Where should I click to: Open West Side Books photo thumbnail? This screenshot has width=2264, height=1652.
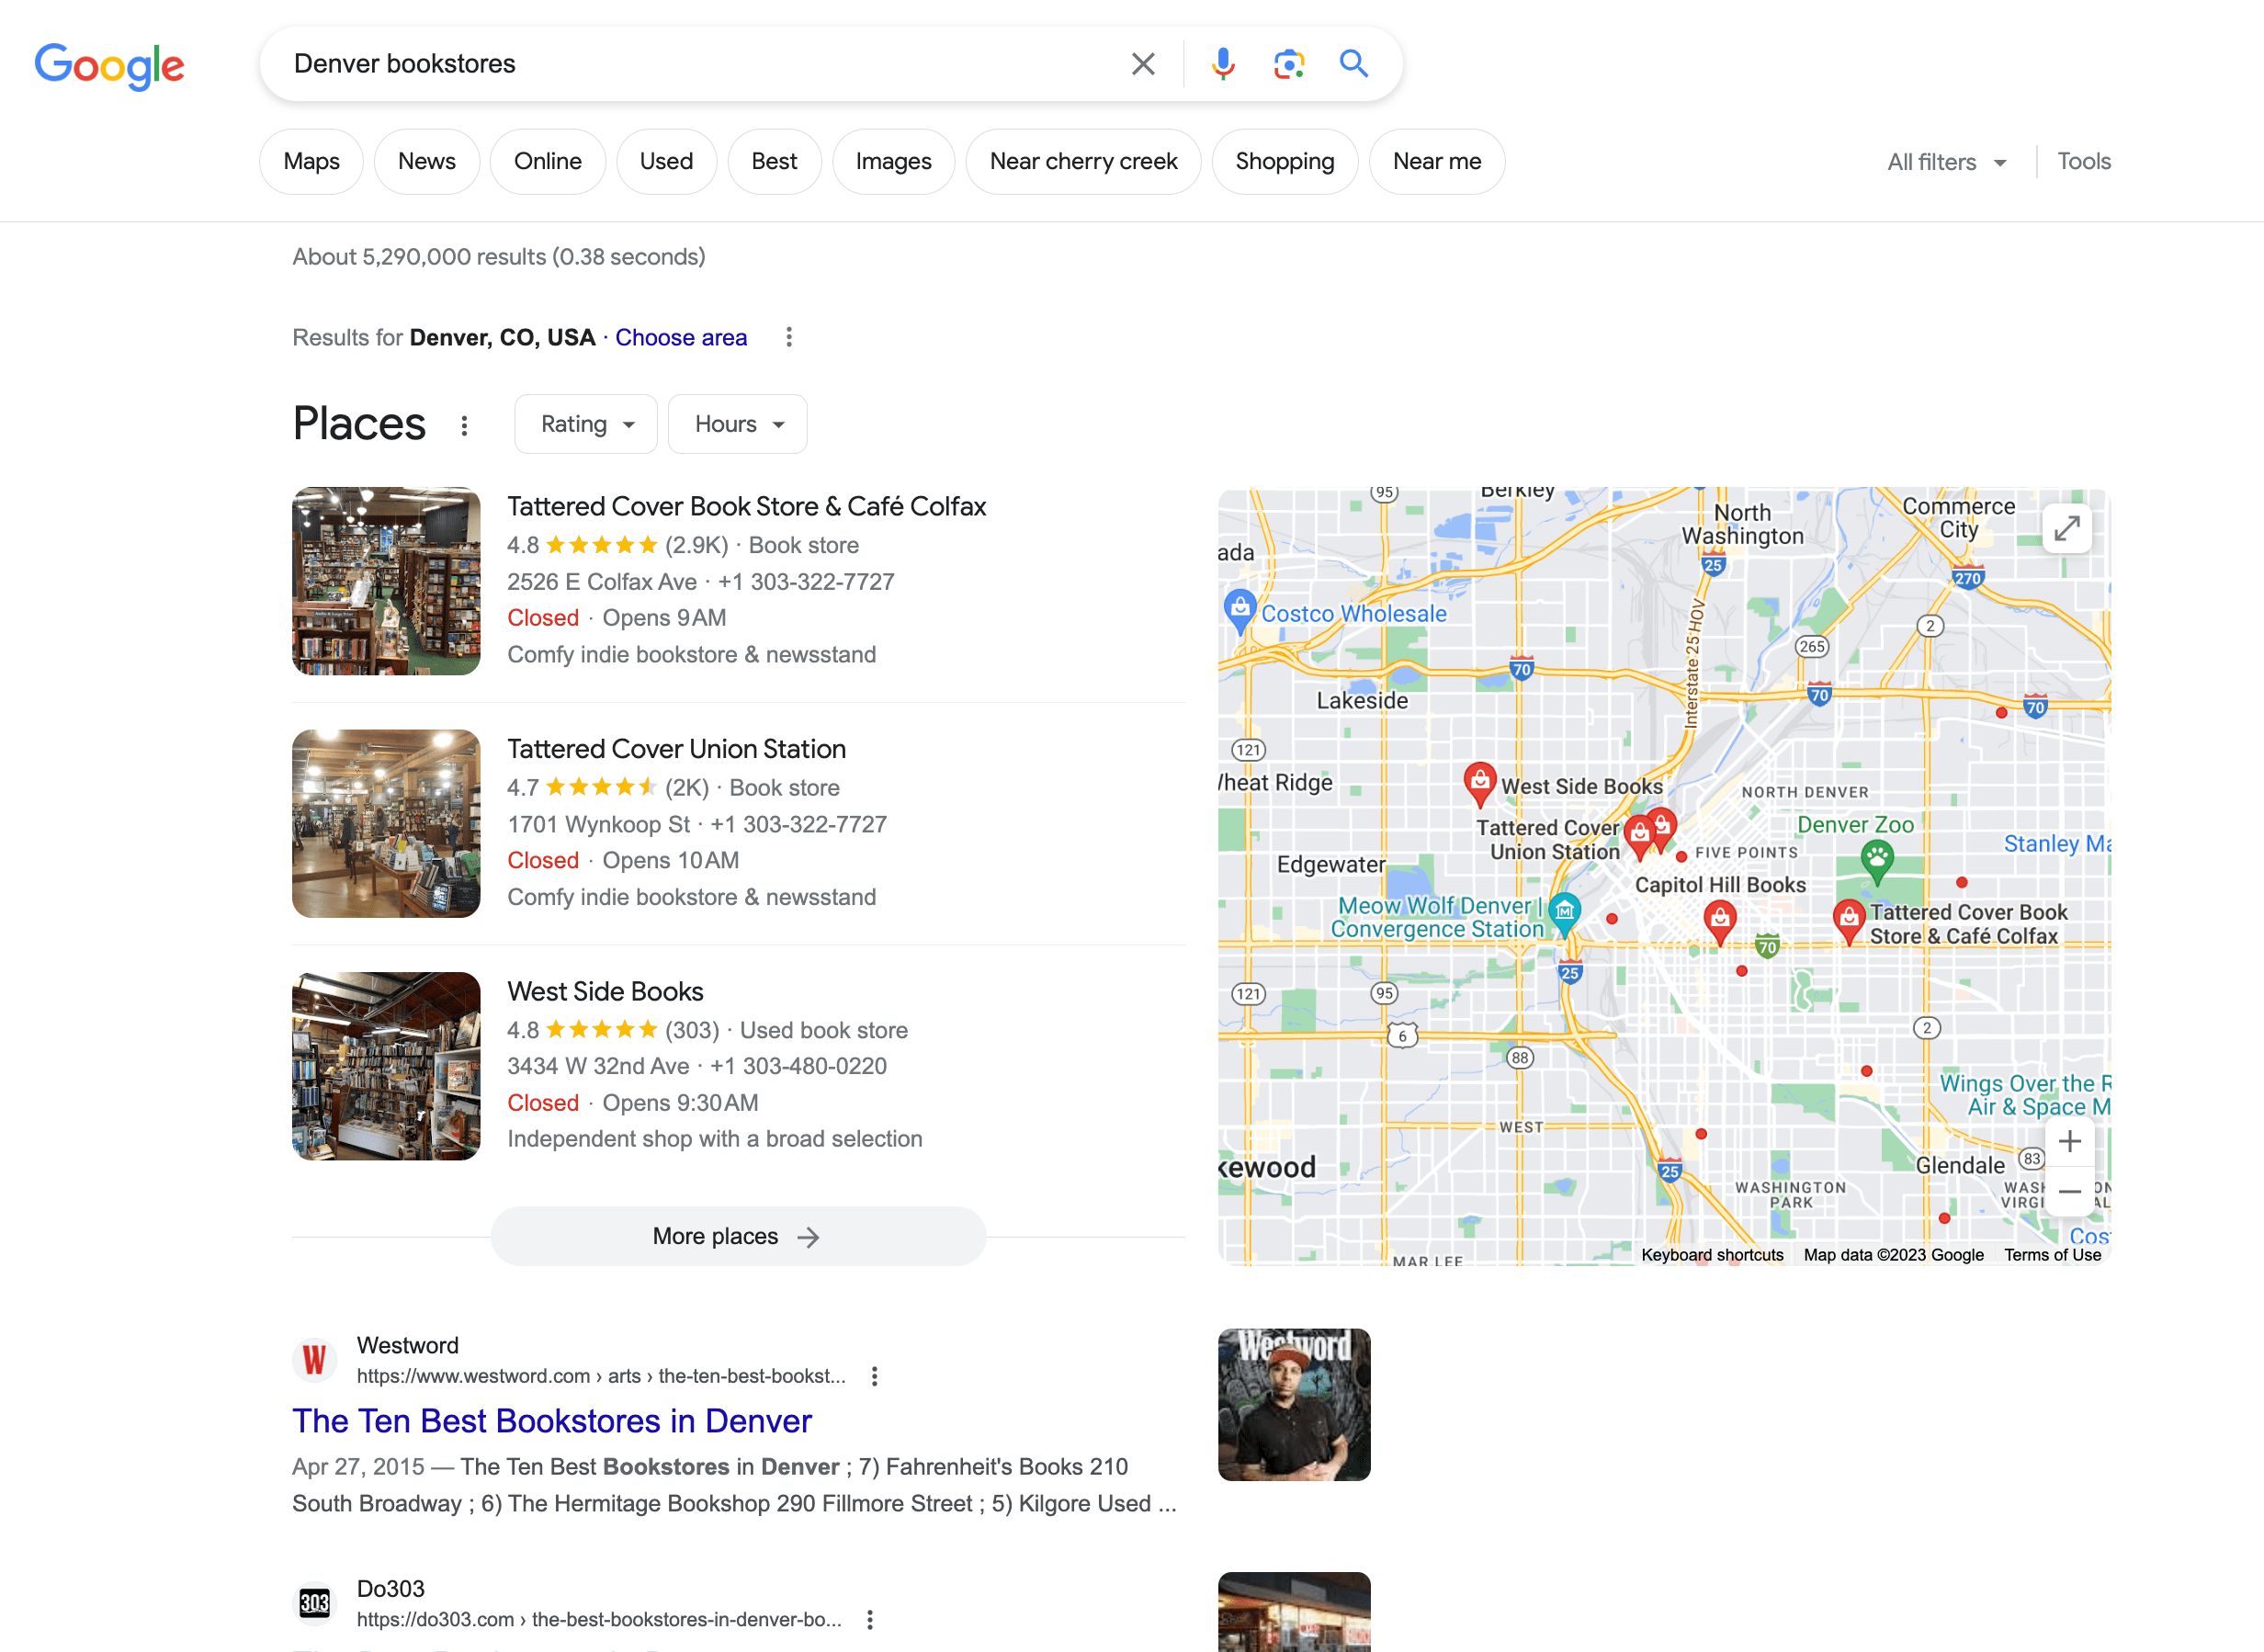click(386, 1066)
